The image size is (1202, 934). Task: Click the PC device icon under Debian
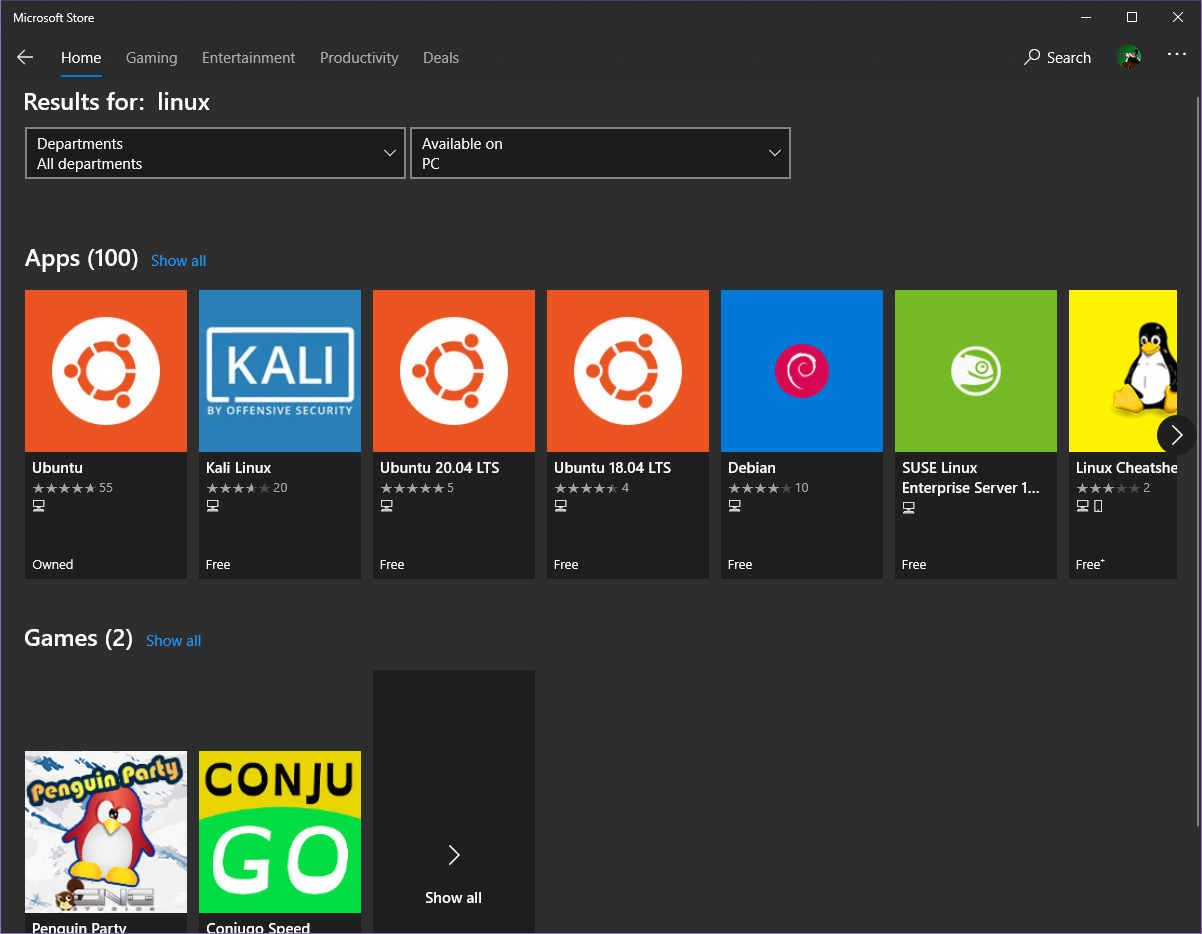pyautogui.click(x=735, y=507)
